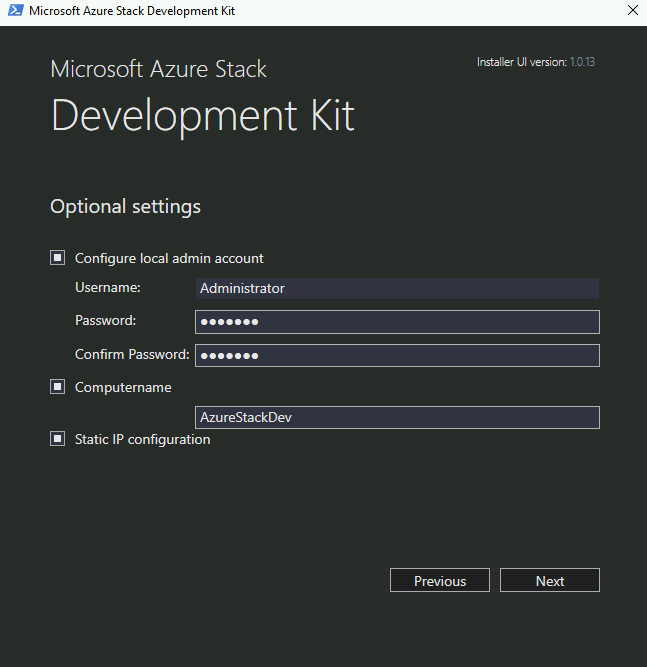Toggle the Computername checkbox
The width and height of the screenshot is (647, 667).
[57, 387]
